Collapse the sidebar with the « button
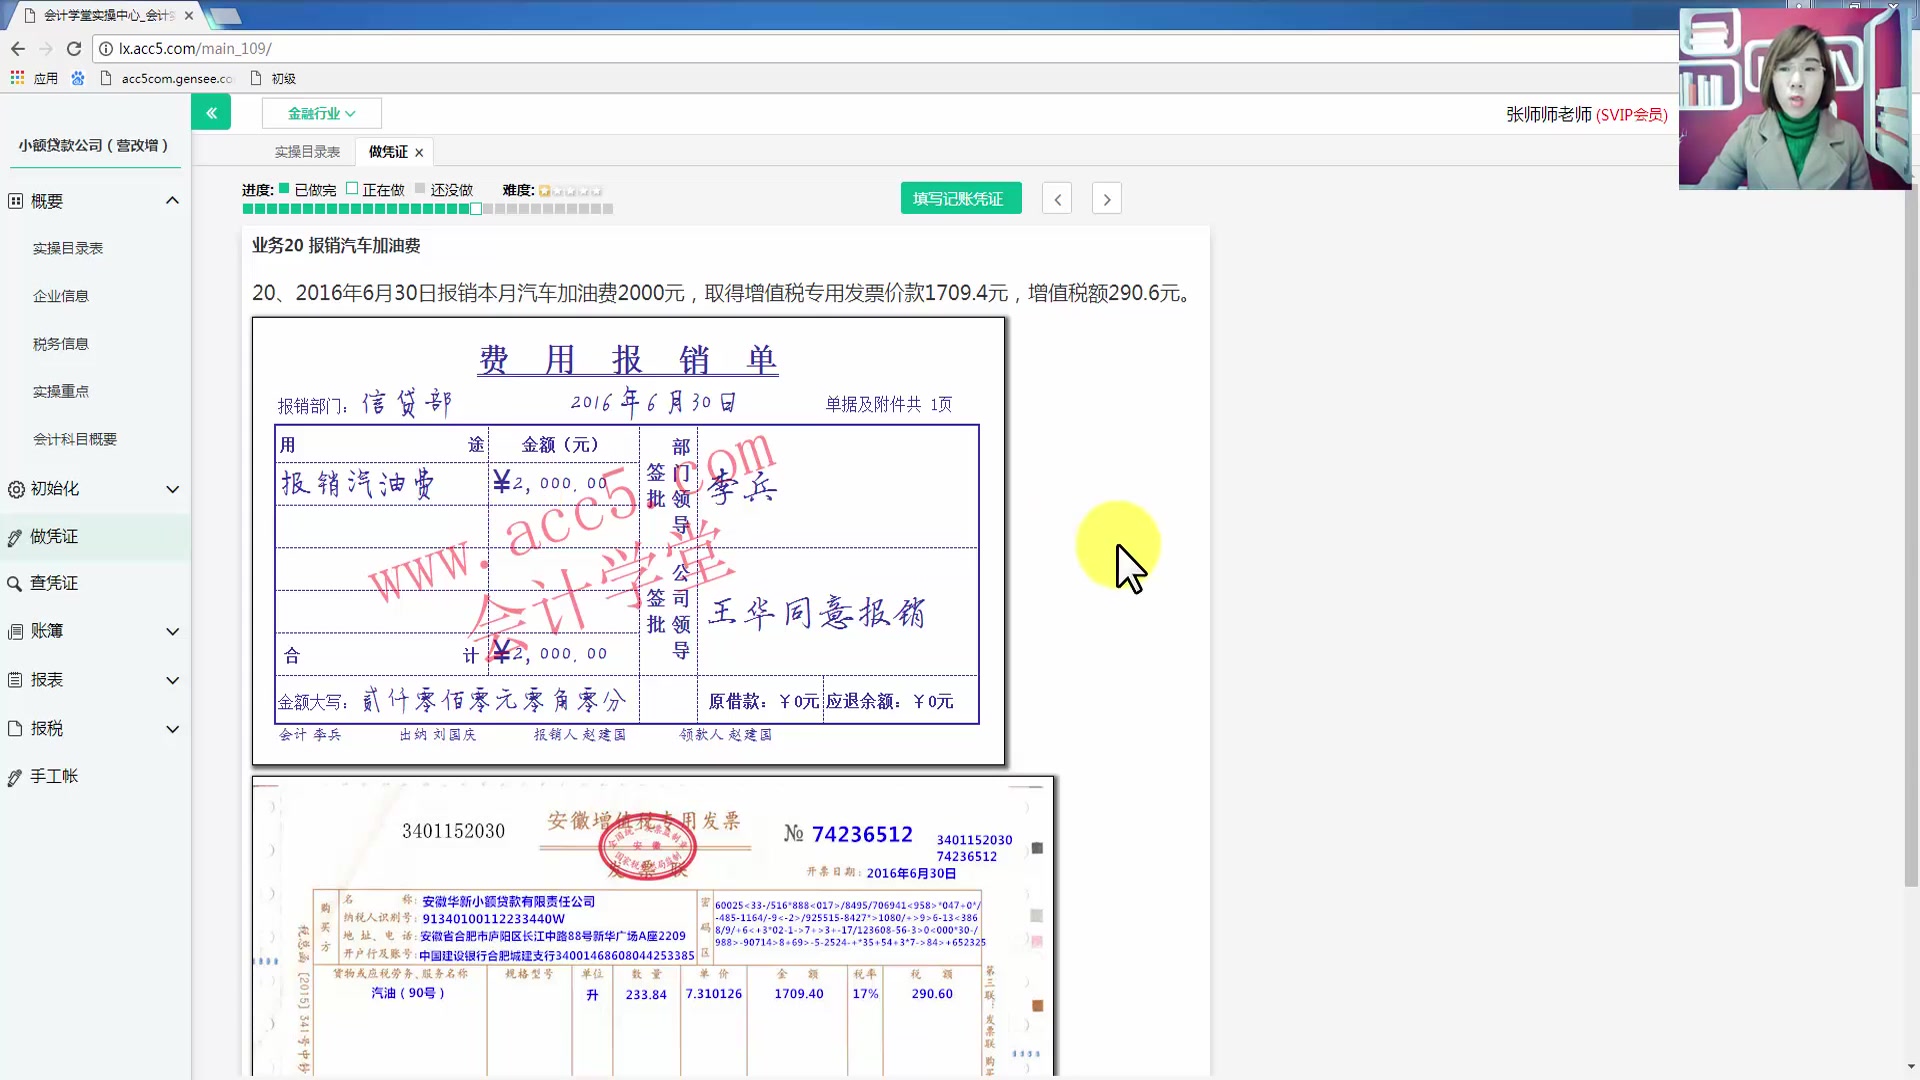This screenshot has width=1920, height=1080. (x=211, y=112)
